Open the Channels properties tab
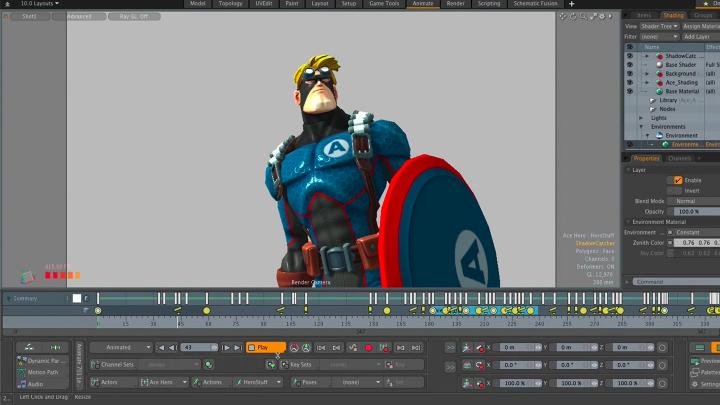The height and width of the screenshot is (405, 720). (680, 158)
